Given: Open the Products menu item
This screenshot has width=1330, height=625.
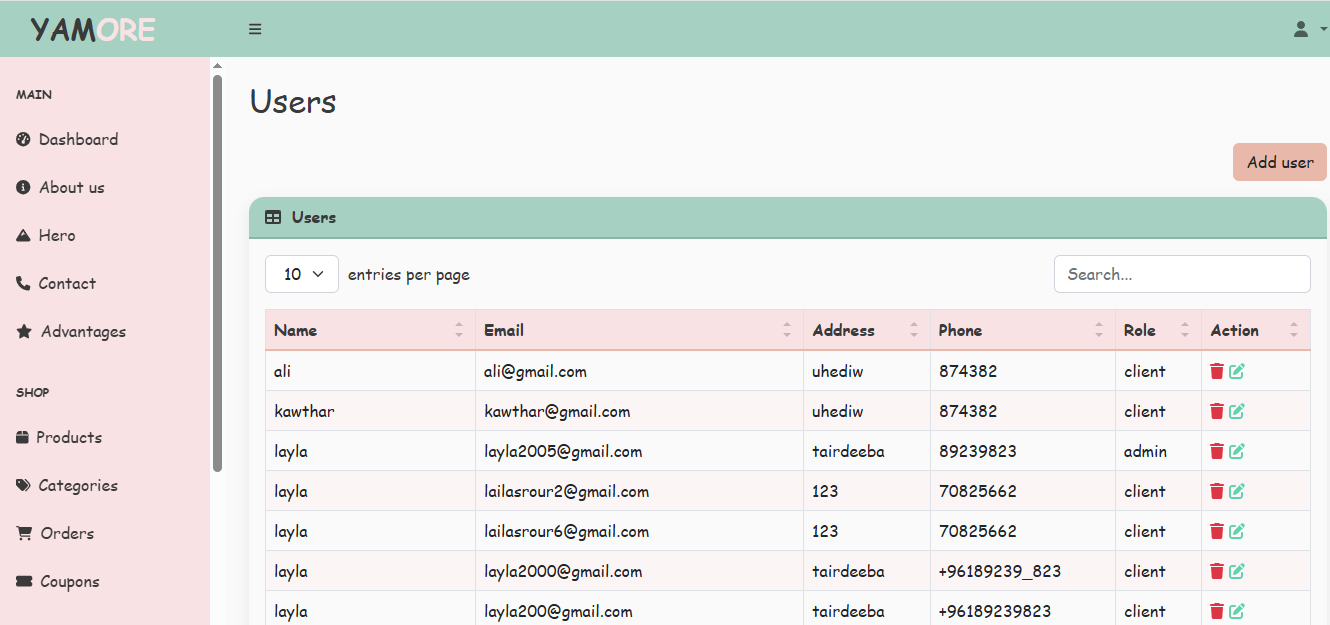Looking at the screenshot, I should click(68, 437).
